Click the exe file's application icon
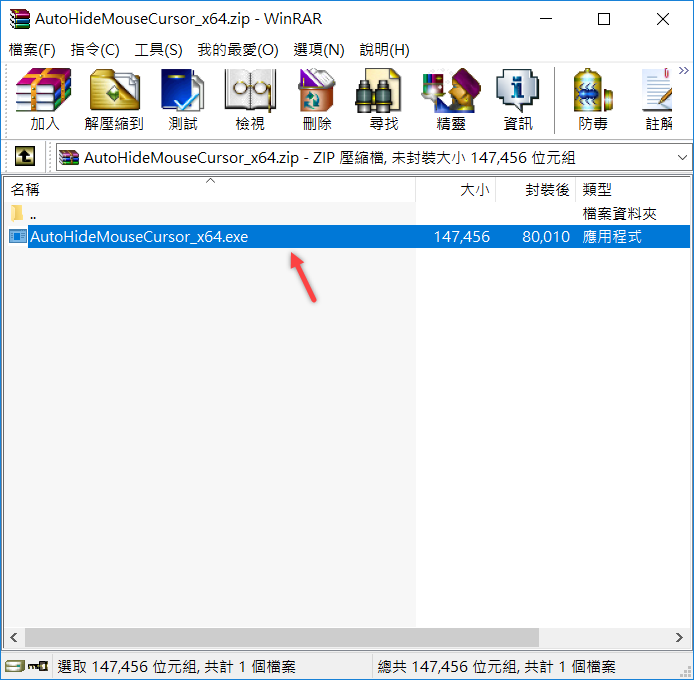This screenshot has width=694, height=680. [x=18, y=236]
